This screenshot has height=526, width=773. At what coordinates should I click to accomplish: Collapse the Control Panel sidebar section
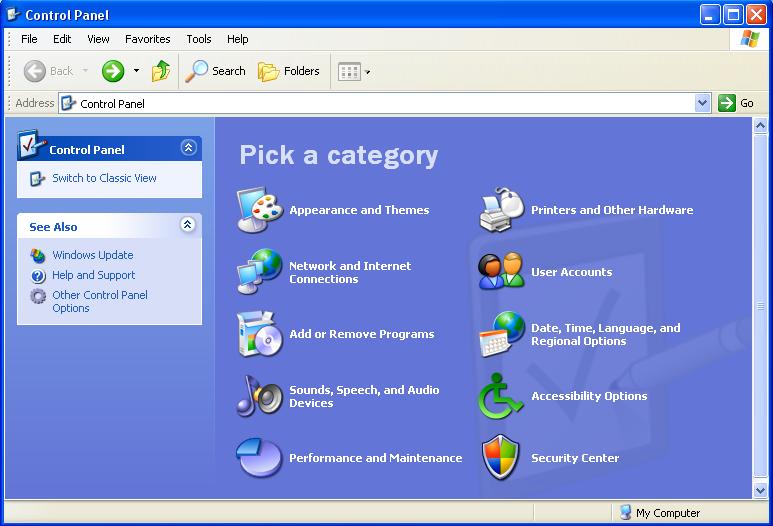pos(188,147)
